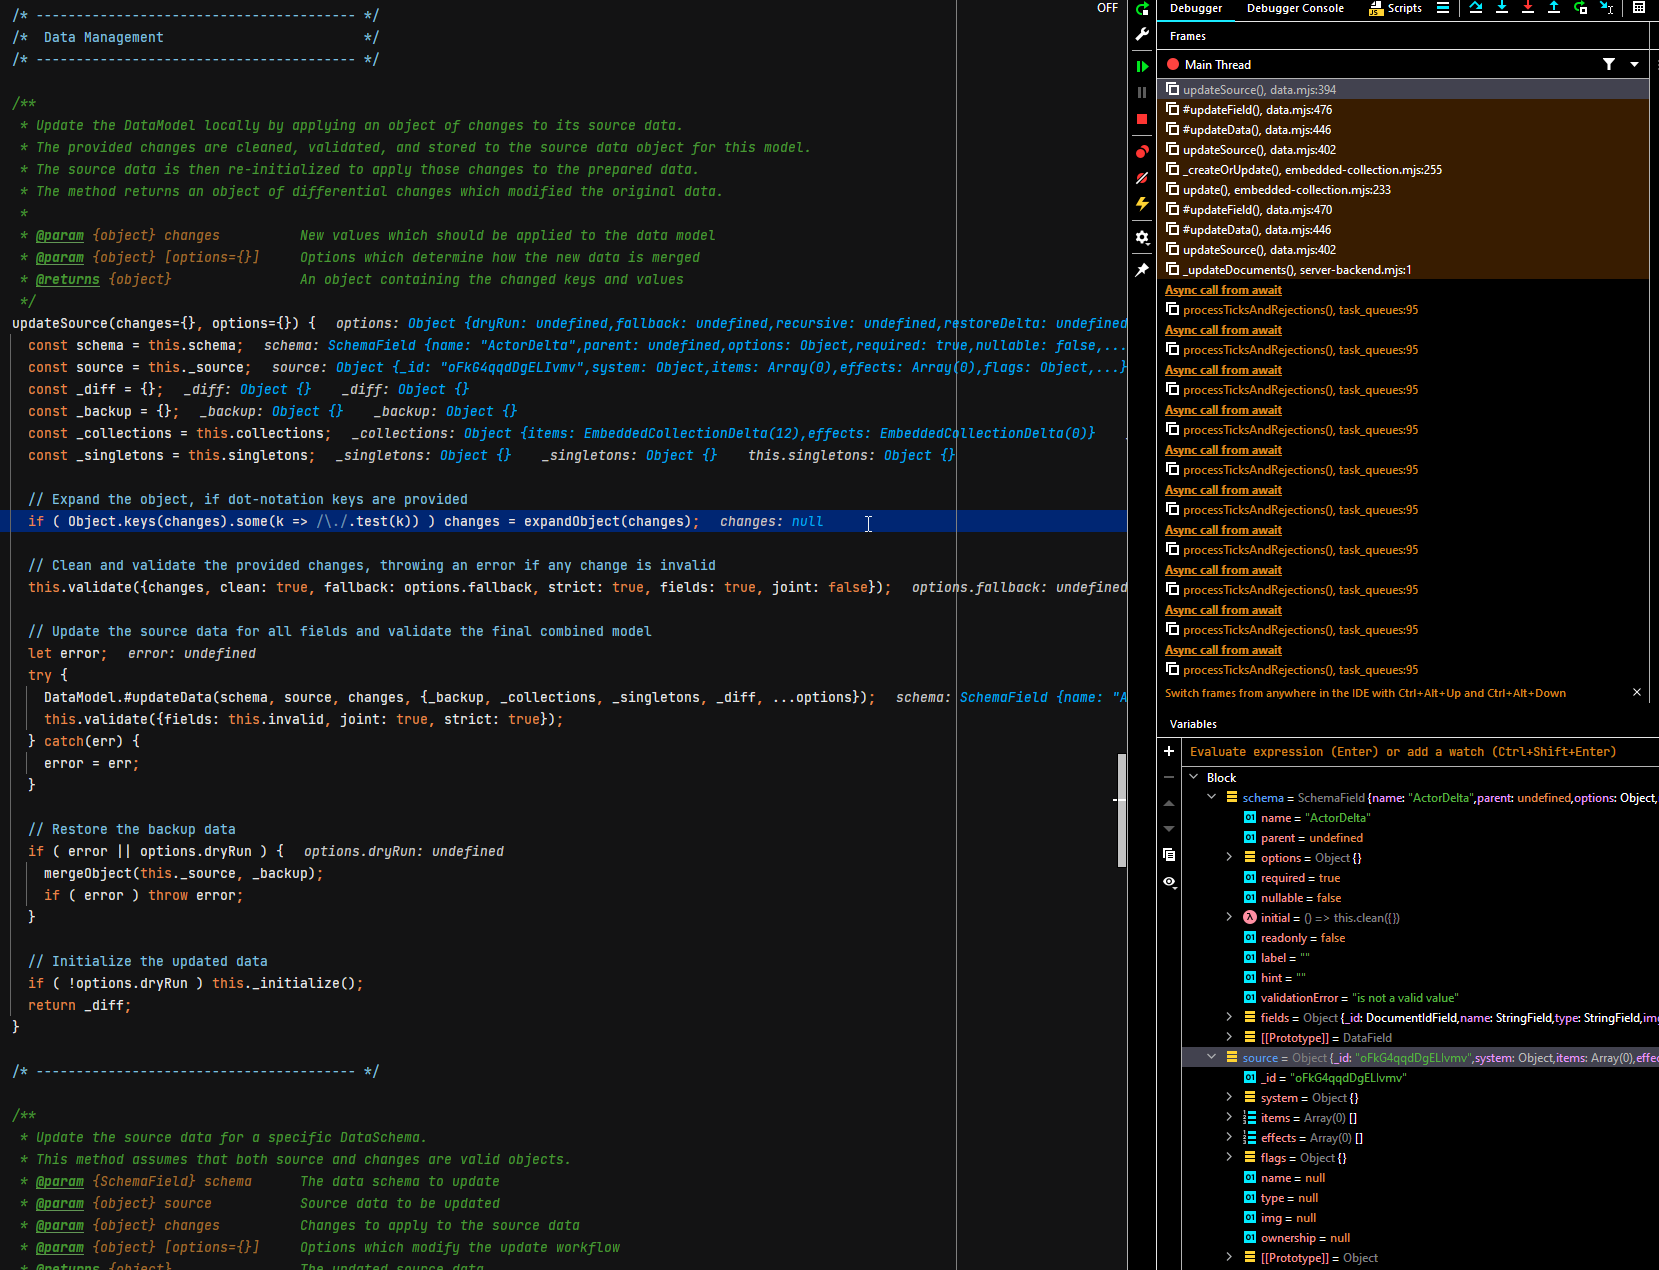The image size is (1659, 1270).
Task: Step over to the next line
Action: (x=1476, y=8)
